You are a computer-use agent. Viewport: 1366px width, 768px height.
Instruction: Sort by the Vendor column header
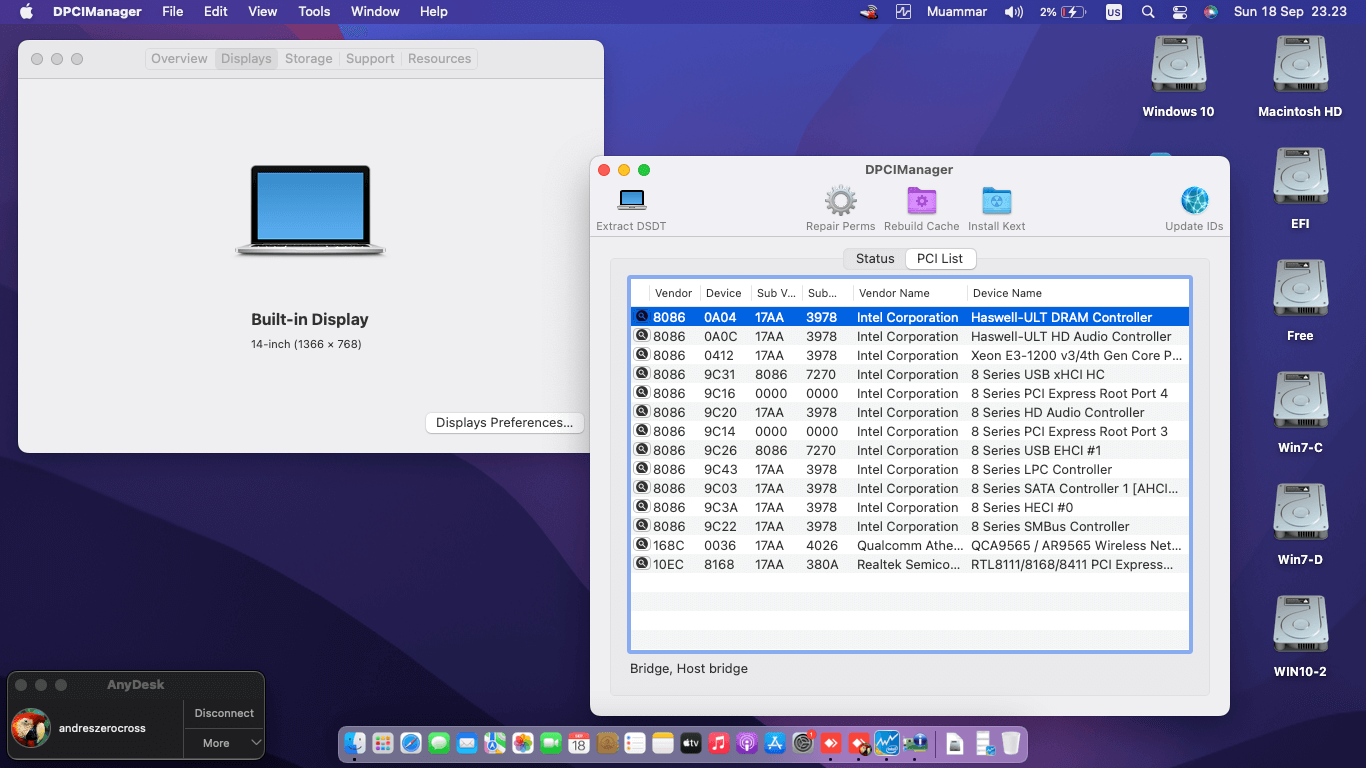[x=674, y=293]
